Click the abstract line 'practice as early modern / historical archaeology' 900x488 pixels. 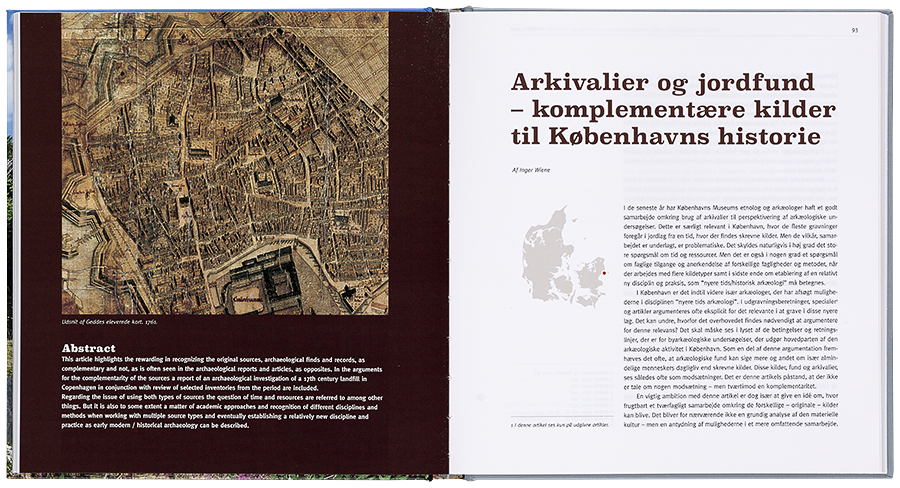(156, 426)
